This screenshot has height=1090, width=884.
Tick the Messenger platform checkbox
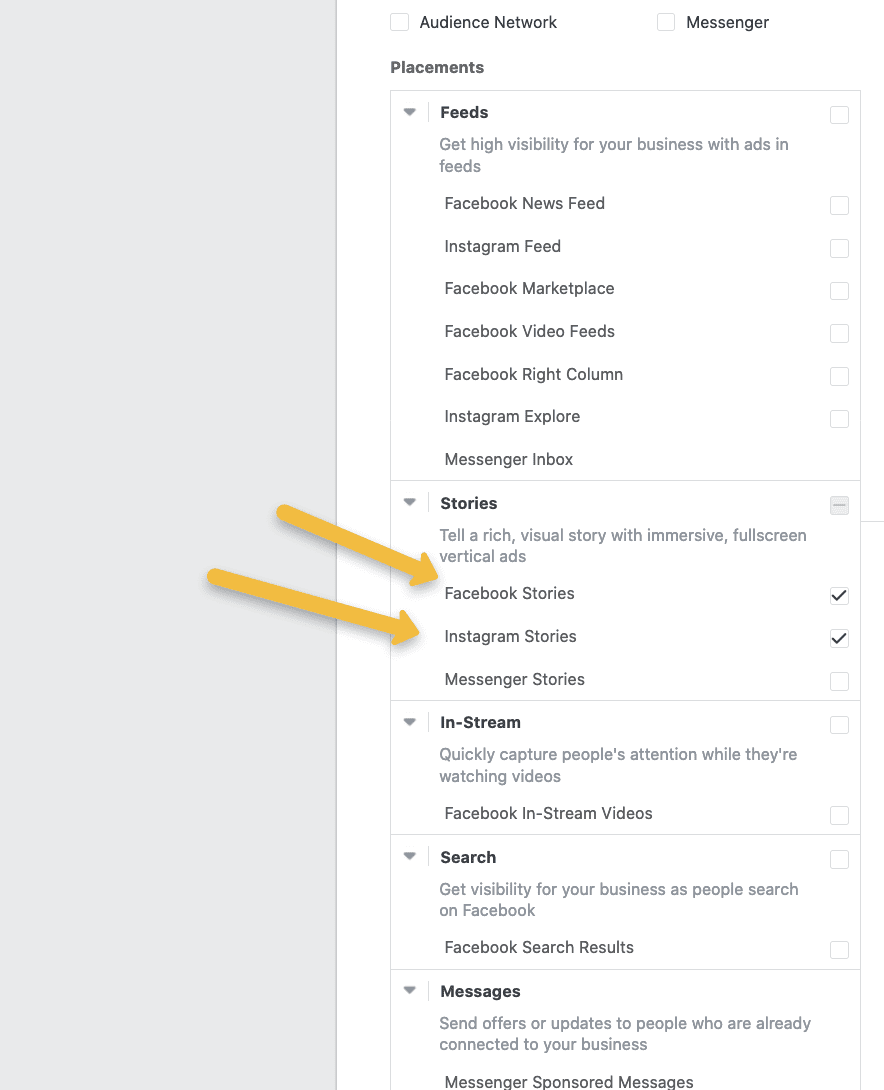pos(666,22)
